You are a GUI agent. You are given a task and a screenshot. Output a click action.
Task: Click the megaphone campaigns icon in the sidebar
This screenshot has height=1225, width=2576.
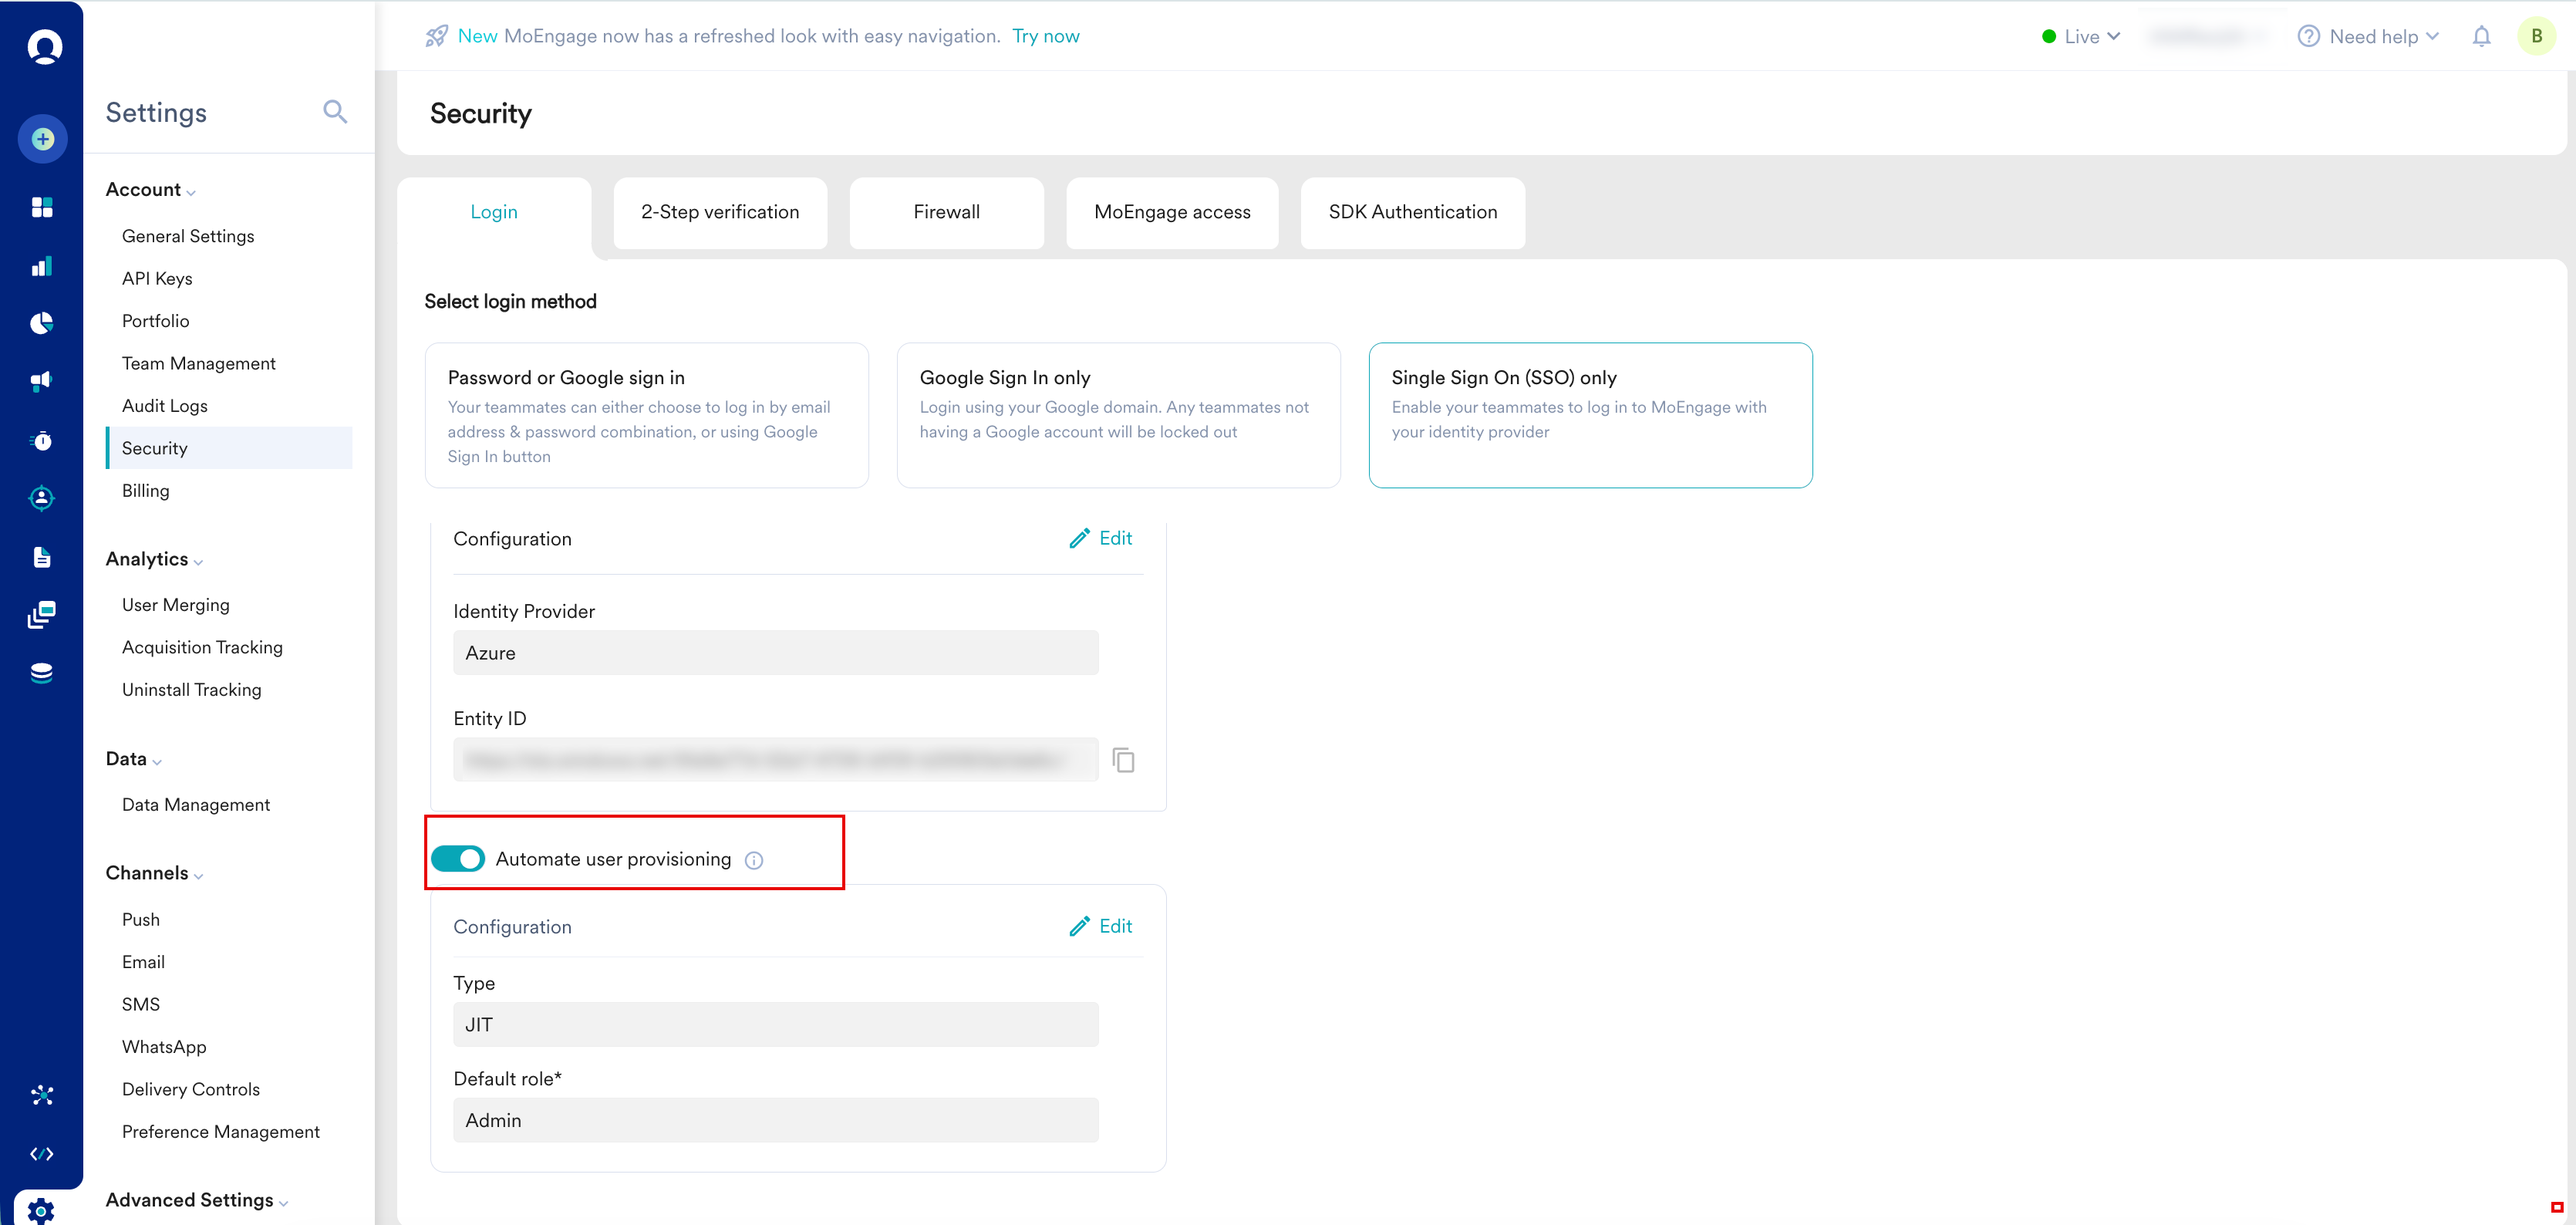click(x=42, y=381)
